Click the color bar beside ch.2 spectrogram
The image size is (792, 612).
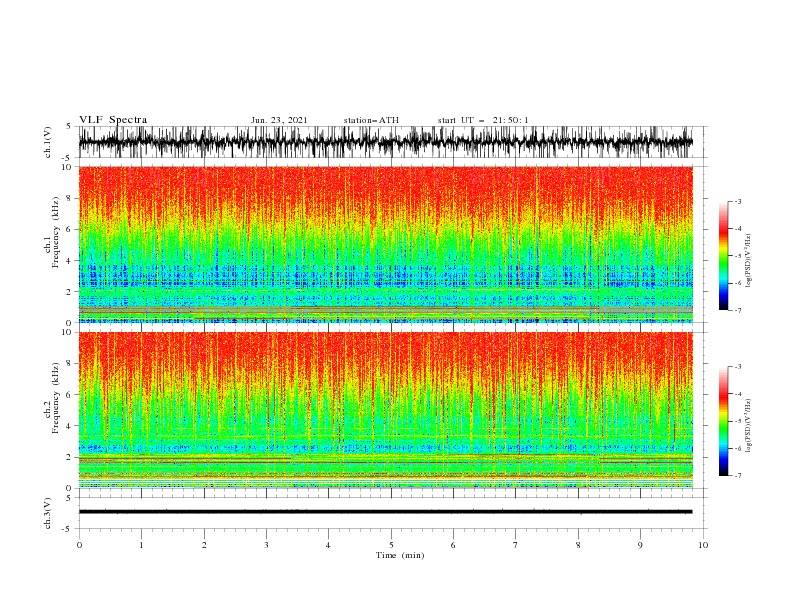point(723,421)
